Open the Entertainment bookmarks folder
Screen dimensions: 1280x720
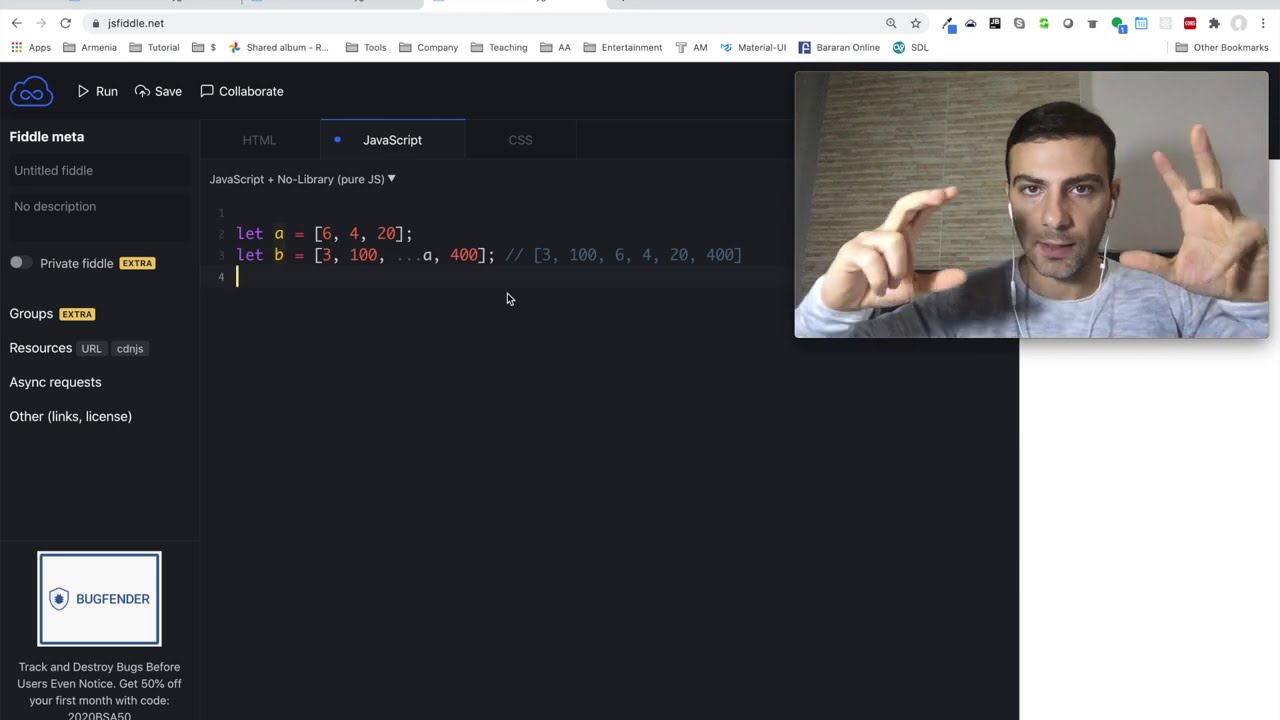622,47
